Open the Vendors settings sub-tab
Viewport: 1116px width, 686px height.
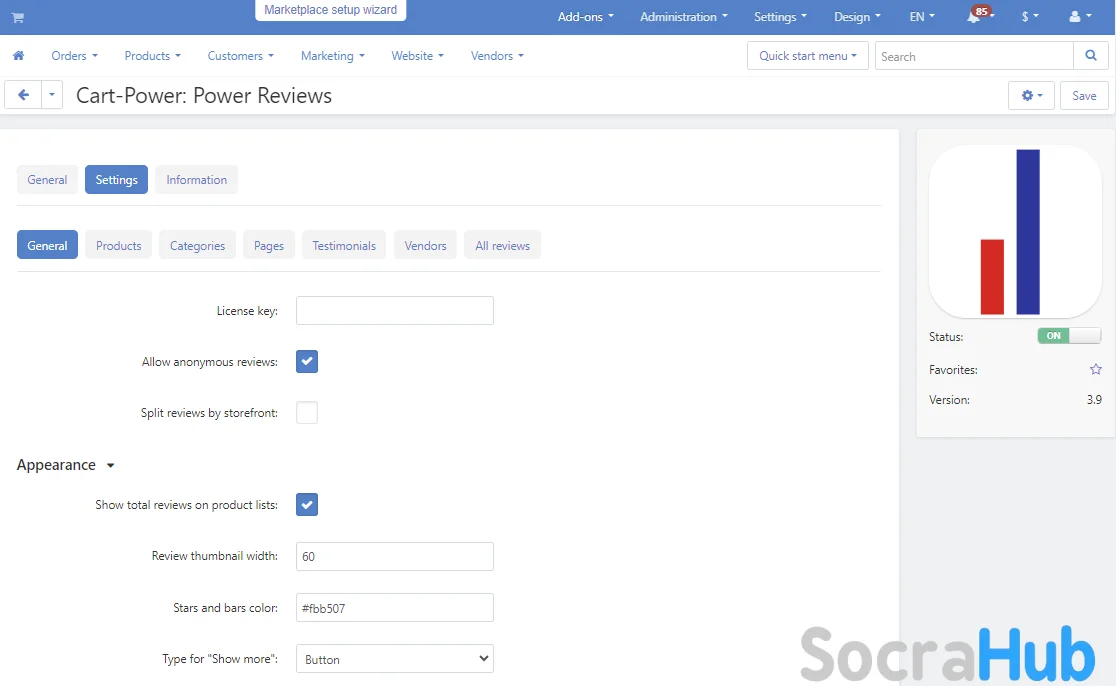425,245
